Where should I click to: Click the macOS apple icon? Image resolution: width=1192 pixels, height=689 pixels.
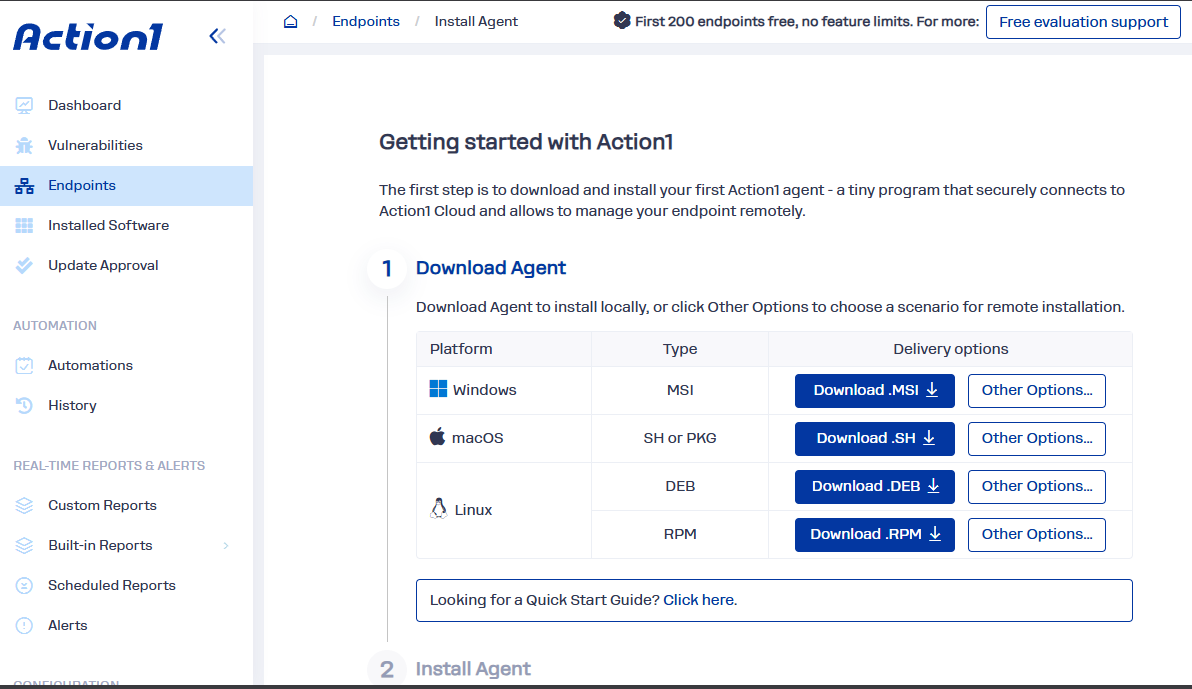pyautogui.click(x=437, y=437)
